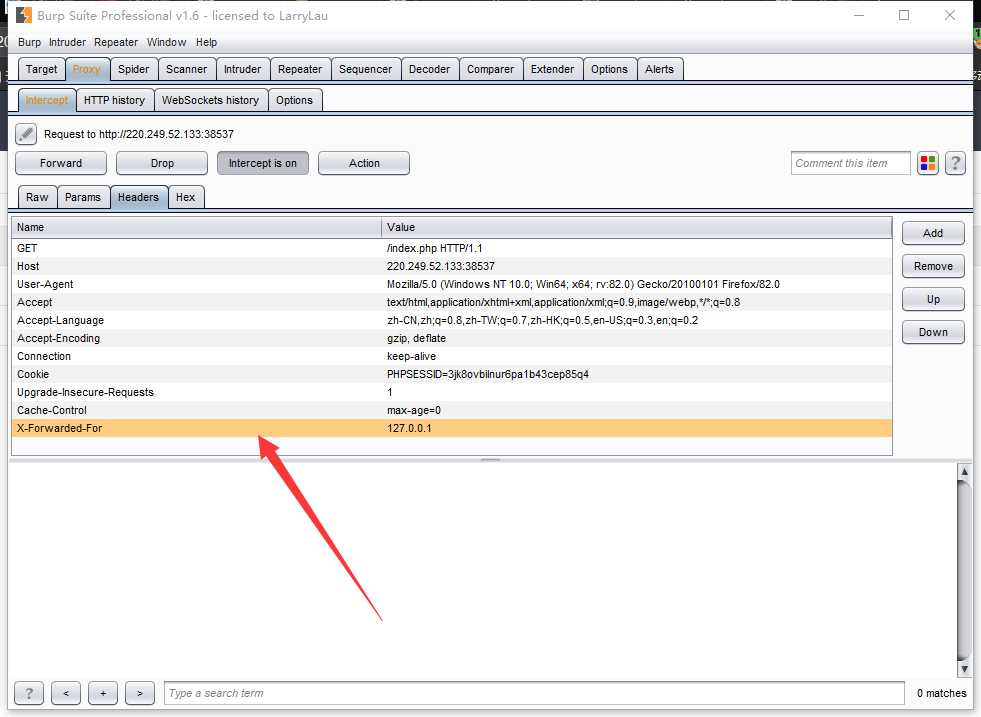Screen dimensions: 981x717
Task: Go to previous search match
Action: (x=66, y=693)
